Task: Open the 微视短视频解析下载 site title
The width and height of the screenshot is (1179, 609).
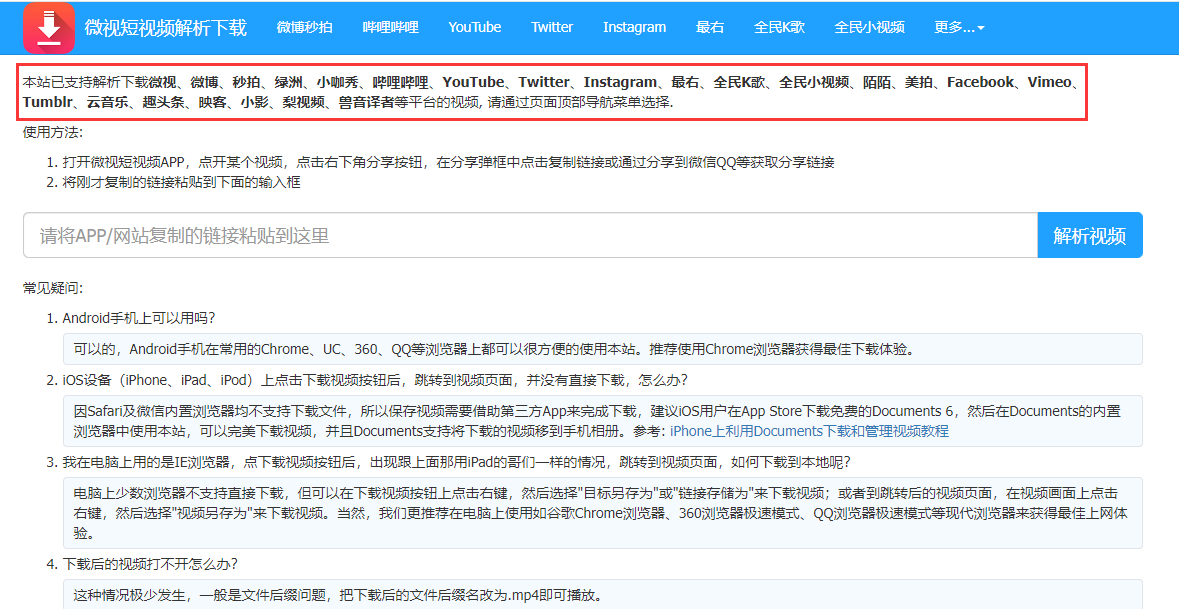Action: [x=165, y=28]
